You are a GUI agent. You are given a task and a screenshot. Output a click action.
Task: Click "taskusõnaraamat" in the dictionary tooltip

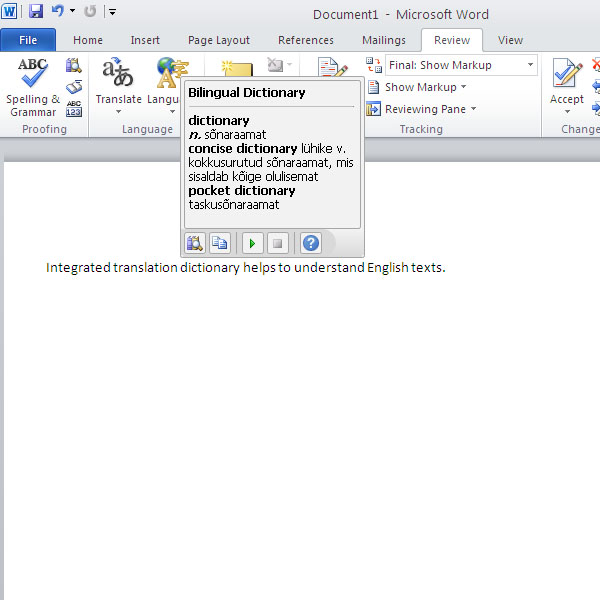pos(234,205)
